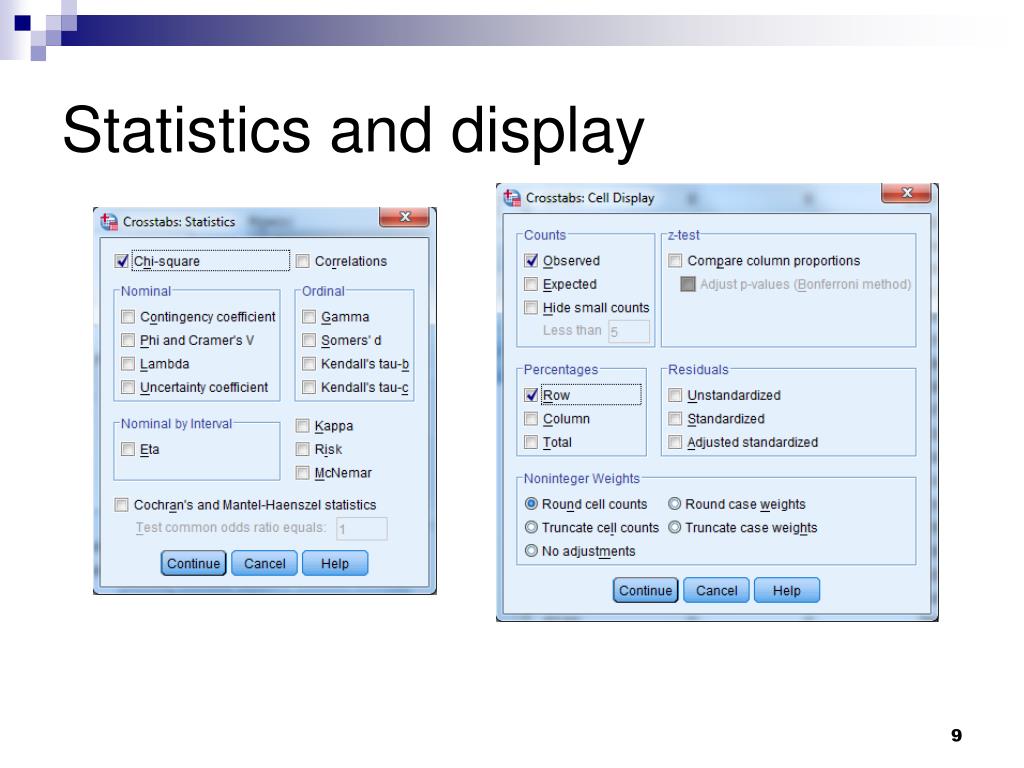Check Uncertainty coefficient box
Image resolution: width=1024 pixels, height=768 pixels.
(128, 387)
